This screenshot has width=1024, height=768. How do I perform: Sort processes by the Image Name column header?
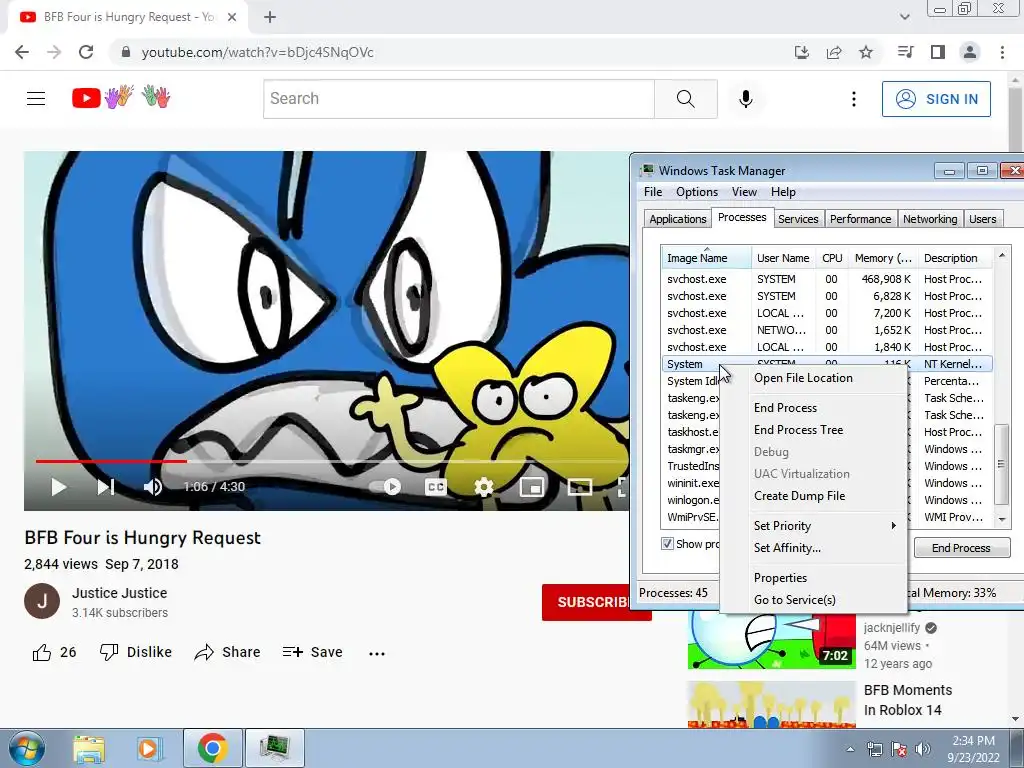pyautogui.click(x=706, y=258)
